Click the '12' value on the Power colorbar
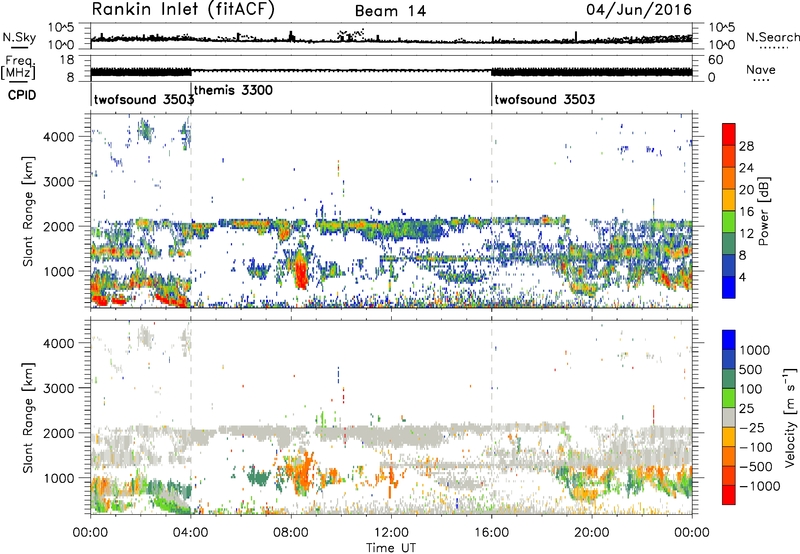This screenshot has width=800, height=554. coord(746,234)
